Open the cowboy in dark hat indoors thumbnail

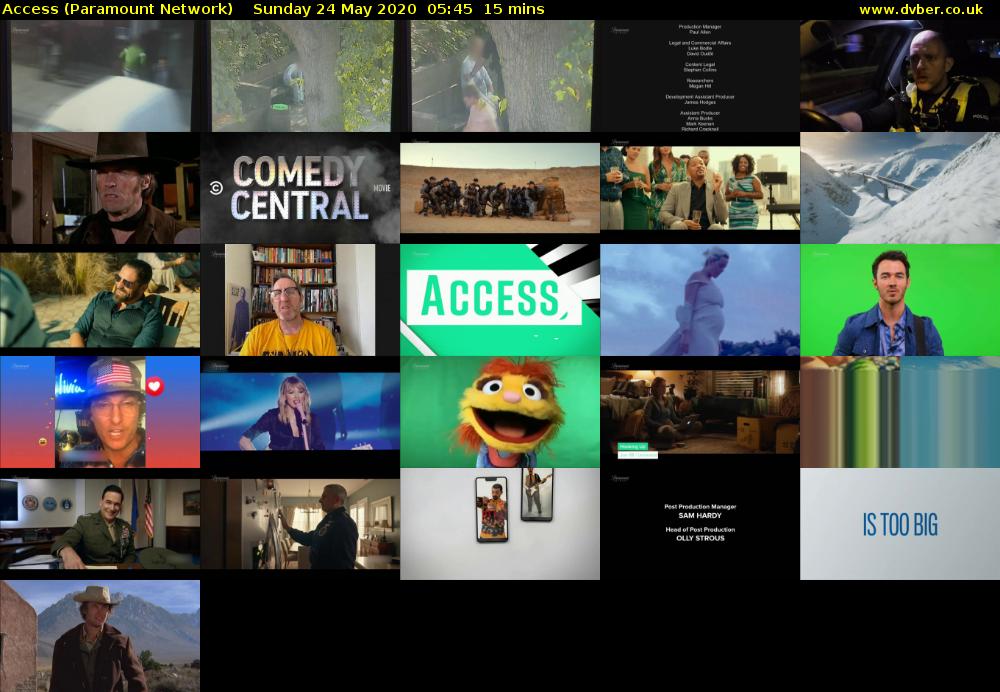pyautogui.click(x=100, y=188)
